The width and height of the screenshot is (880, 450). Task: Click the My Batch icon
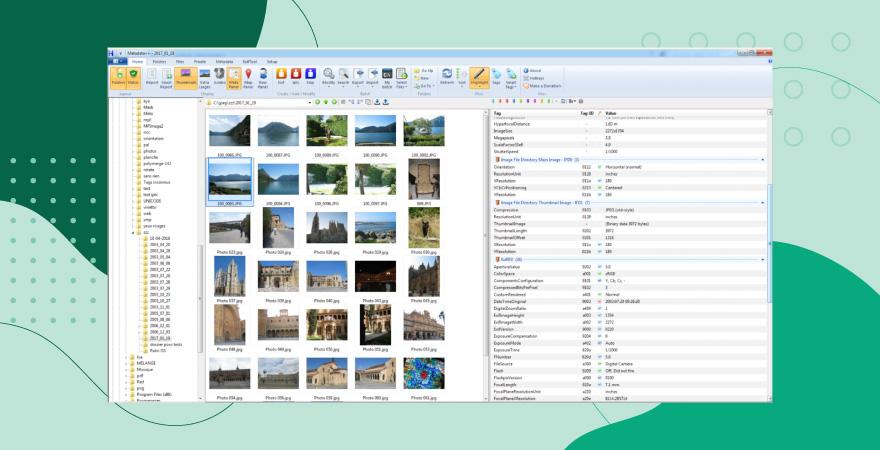[x=387, y=78]
